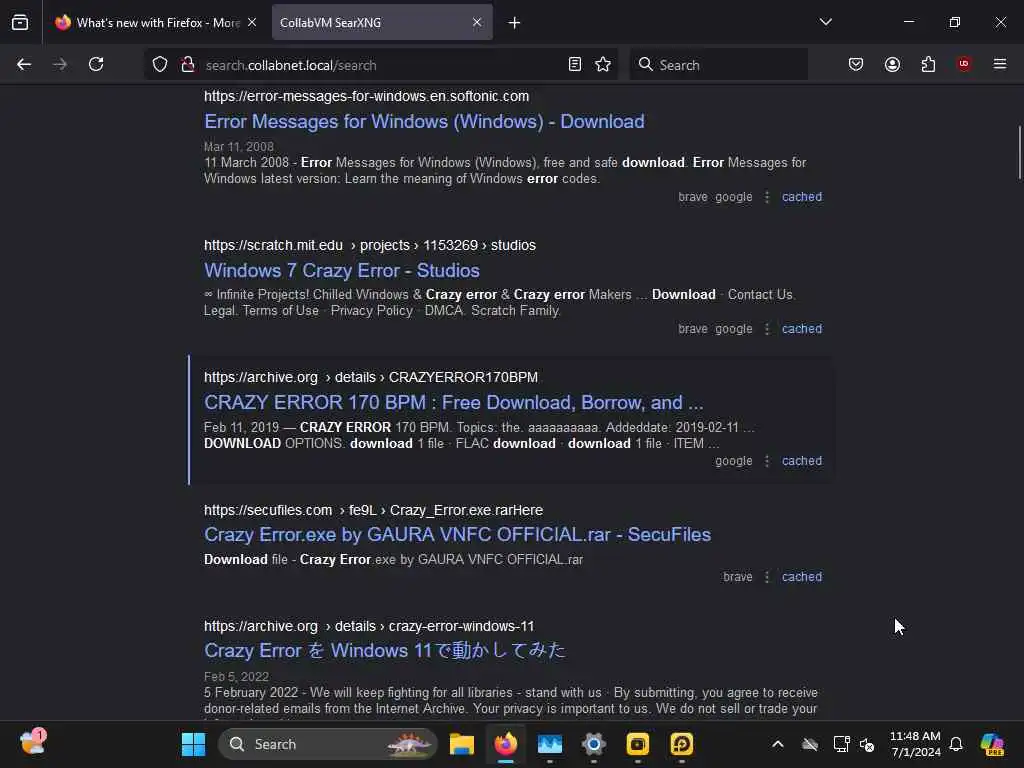Click 'Mar 11, 2008' date text
The height and width of the screenshot is (768, 1024).
pyautogui.click(x=239, y=146)
